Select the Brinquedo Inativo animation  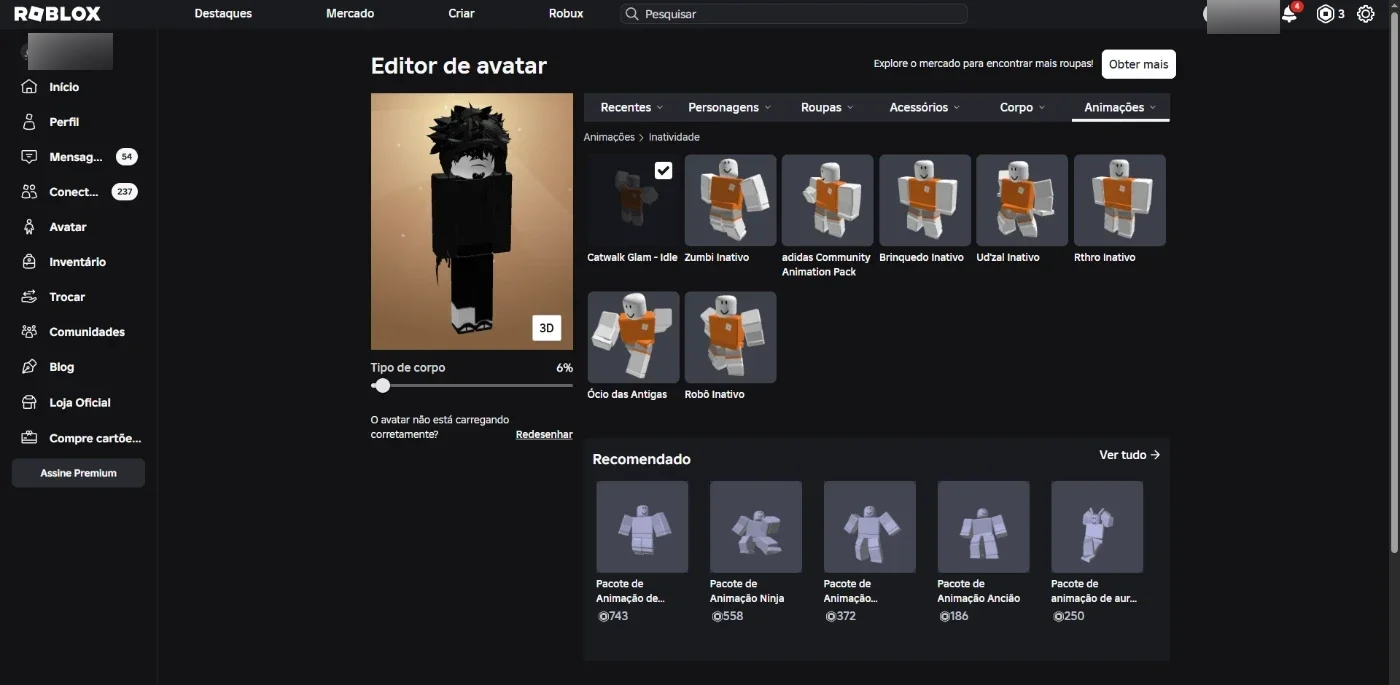925,200
